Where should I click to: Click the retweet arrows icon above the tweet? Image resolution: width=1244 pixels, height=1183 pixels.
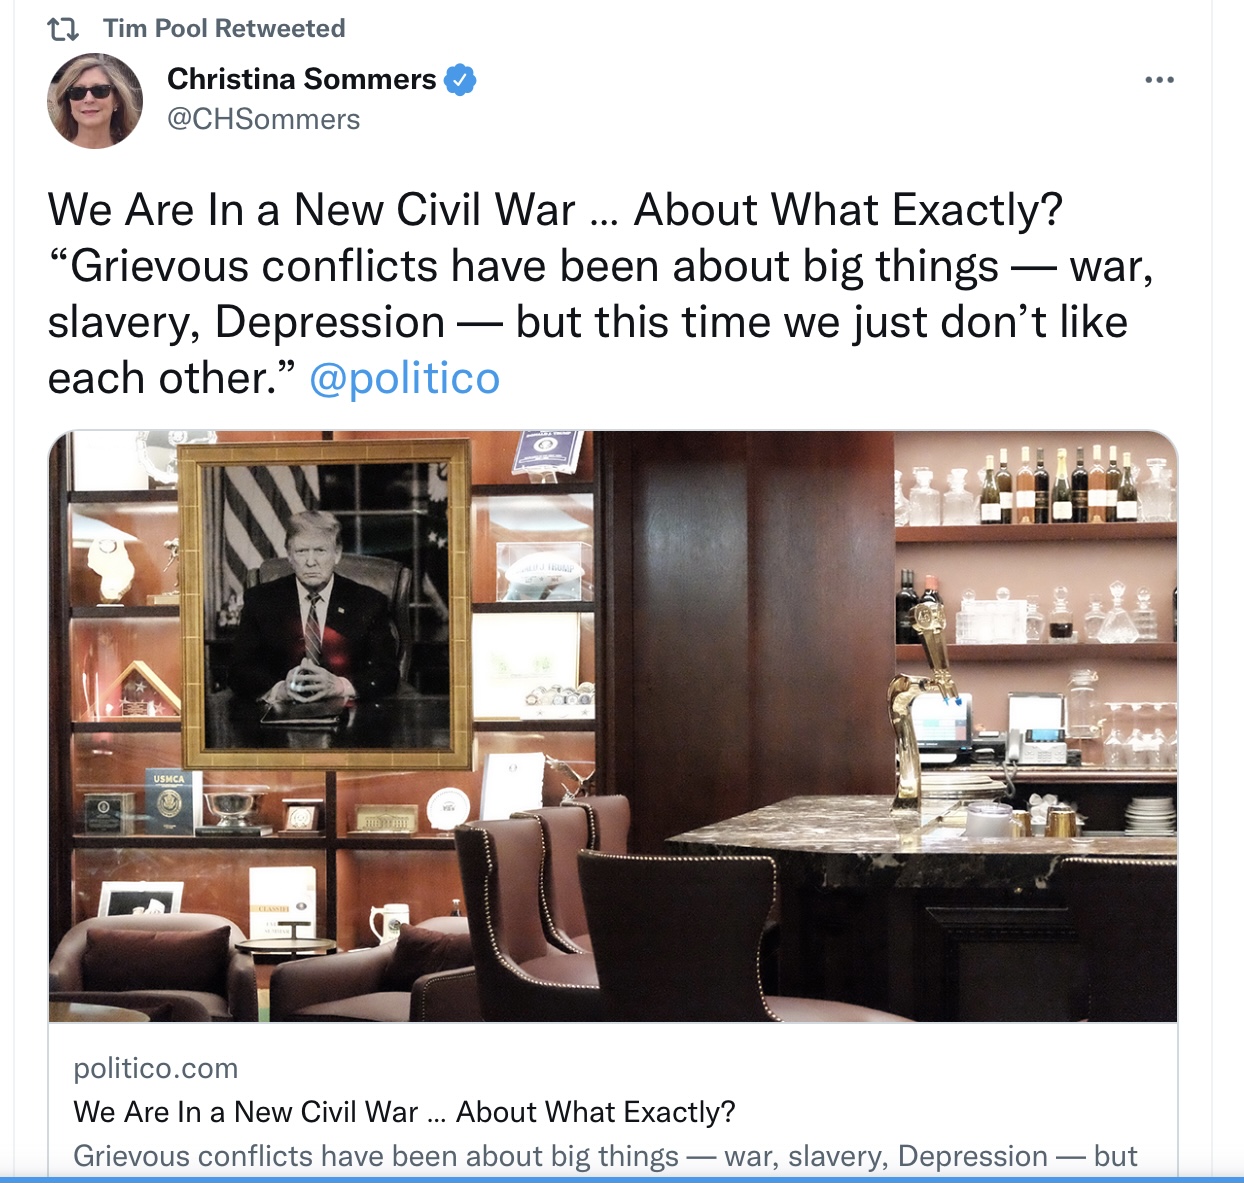tap(63, 29)
